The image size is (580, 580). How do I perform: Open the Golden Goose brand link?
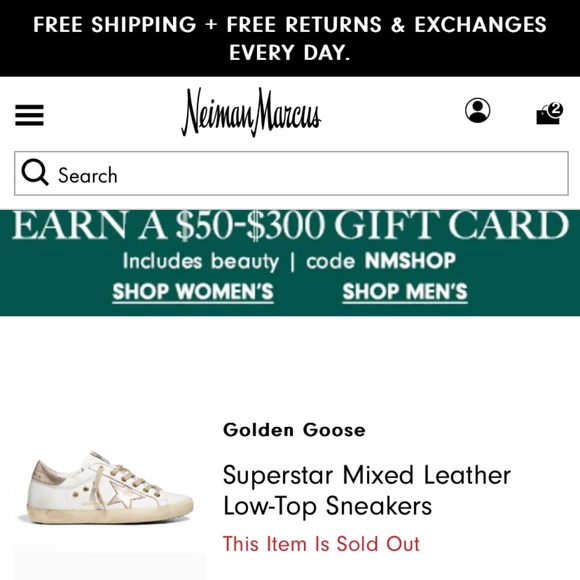click(x=294, y=430)
